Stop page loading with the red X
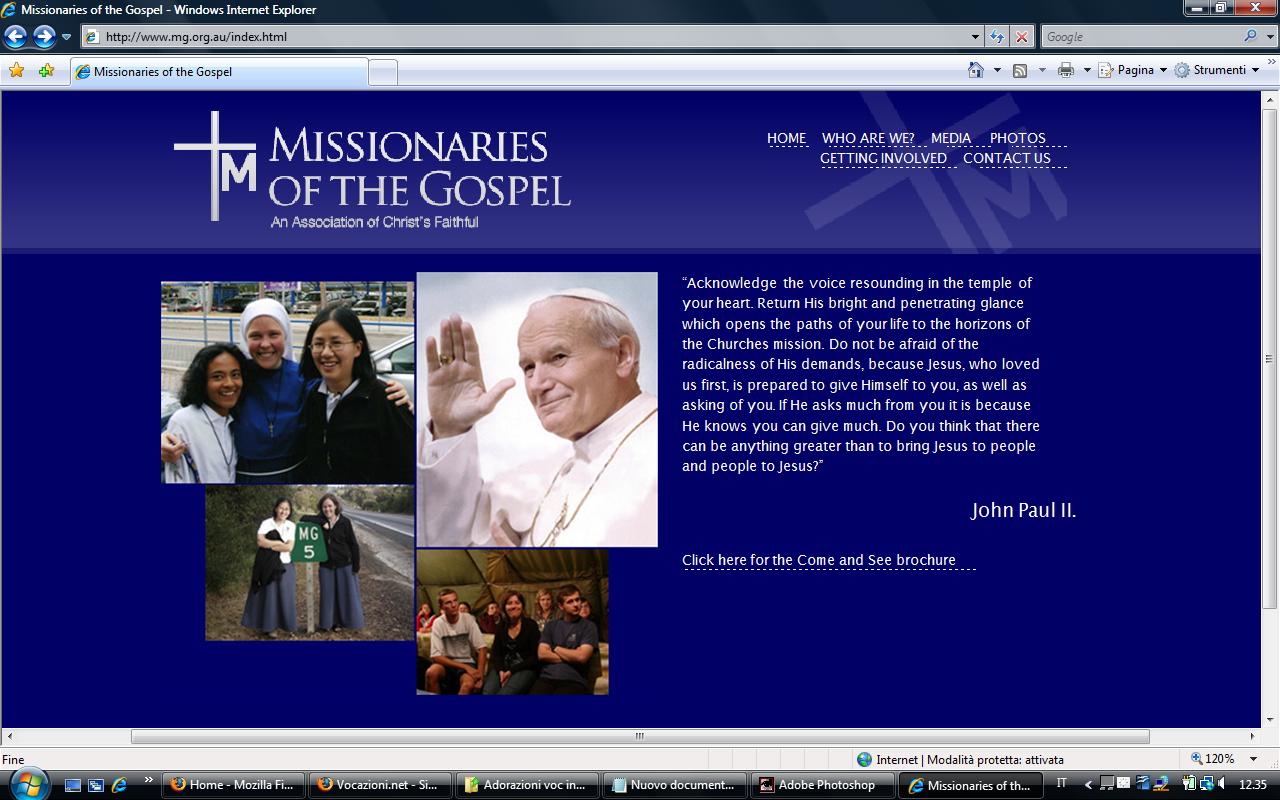1280x800 pixels. pos(1021,37)
